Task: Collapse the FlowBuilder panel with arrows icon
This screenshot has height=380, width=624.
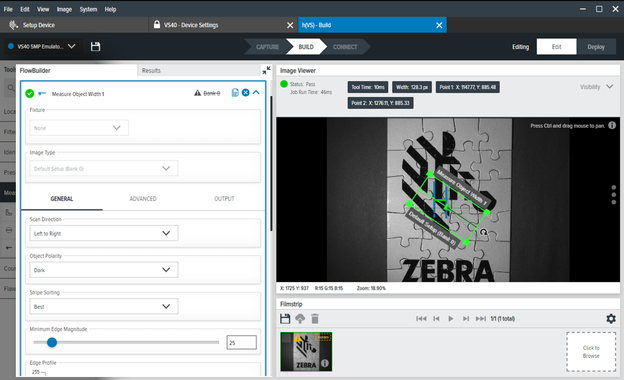Action: point(266,70)
